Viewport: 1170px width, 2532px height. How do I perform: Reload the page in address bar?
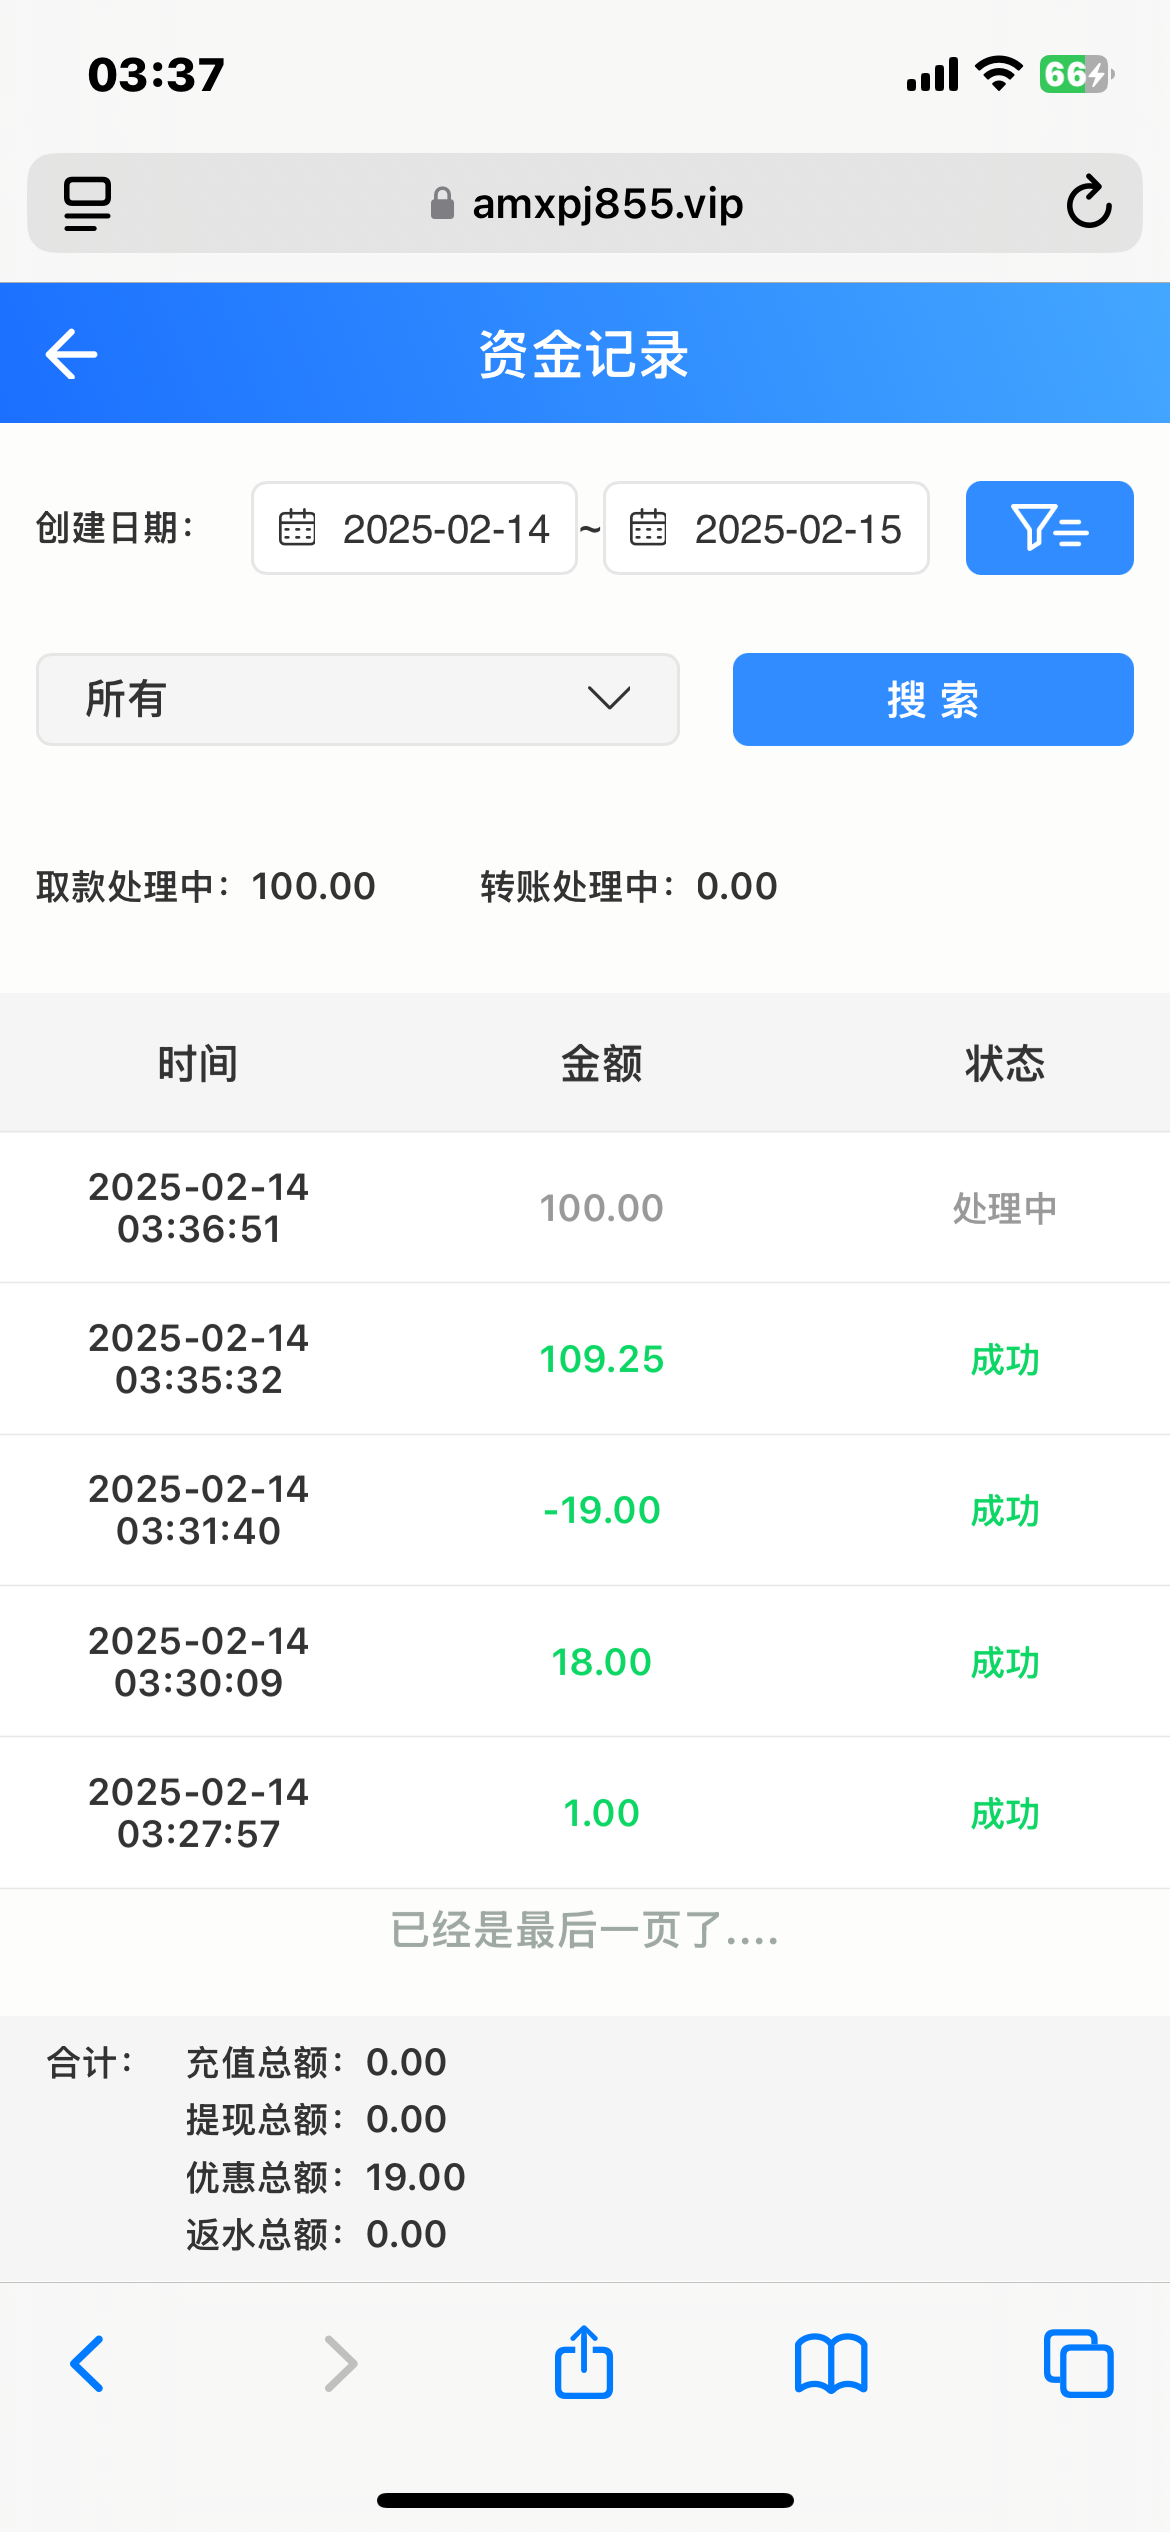click(x=1088, y=203)
